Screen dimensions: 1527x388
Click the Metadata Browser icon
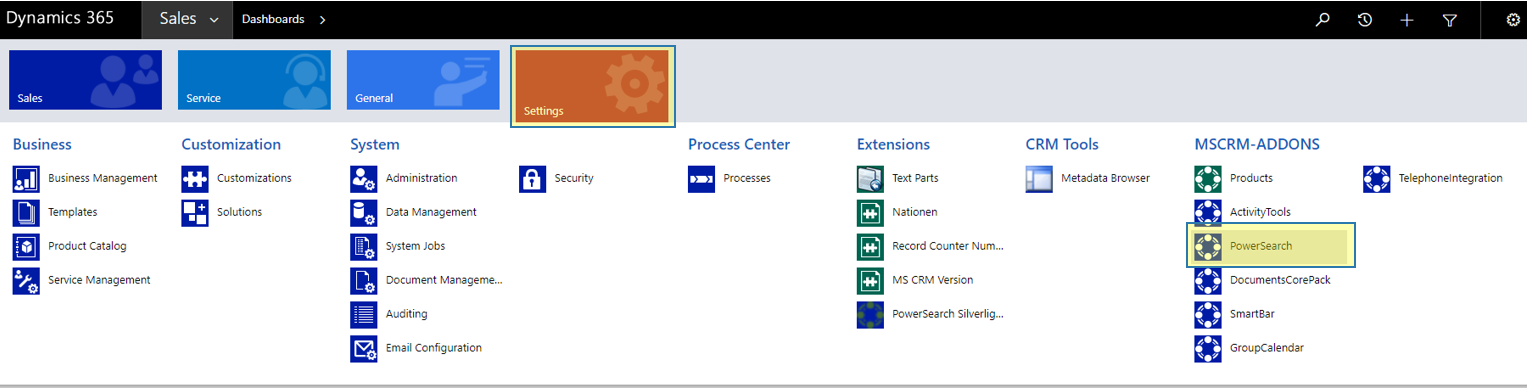point(1040,179)
